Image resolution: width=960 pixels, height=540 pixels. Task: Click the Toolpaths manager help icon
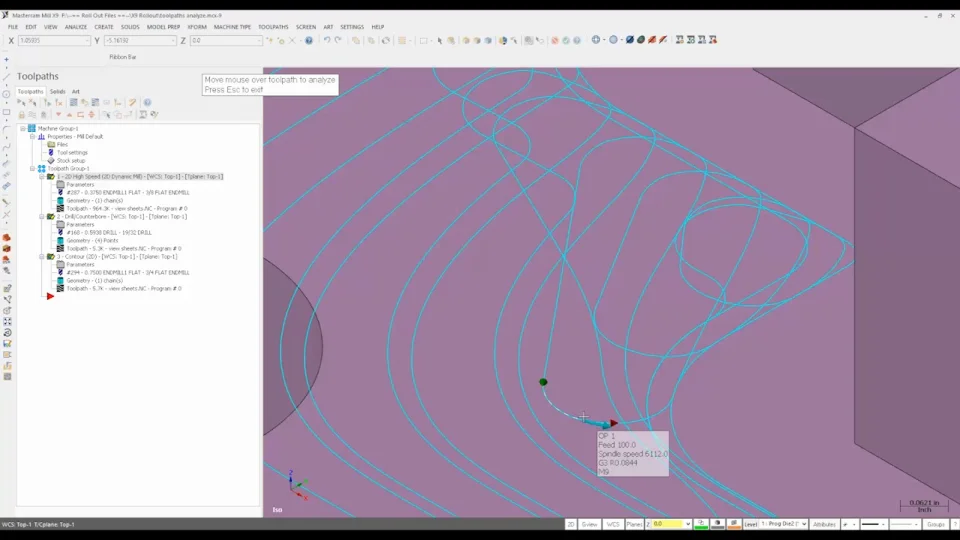147,102
